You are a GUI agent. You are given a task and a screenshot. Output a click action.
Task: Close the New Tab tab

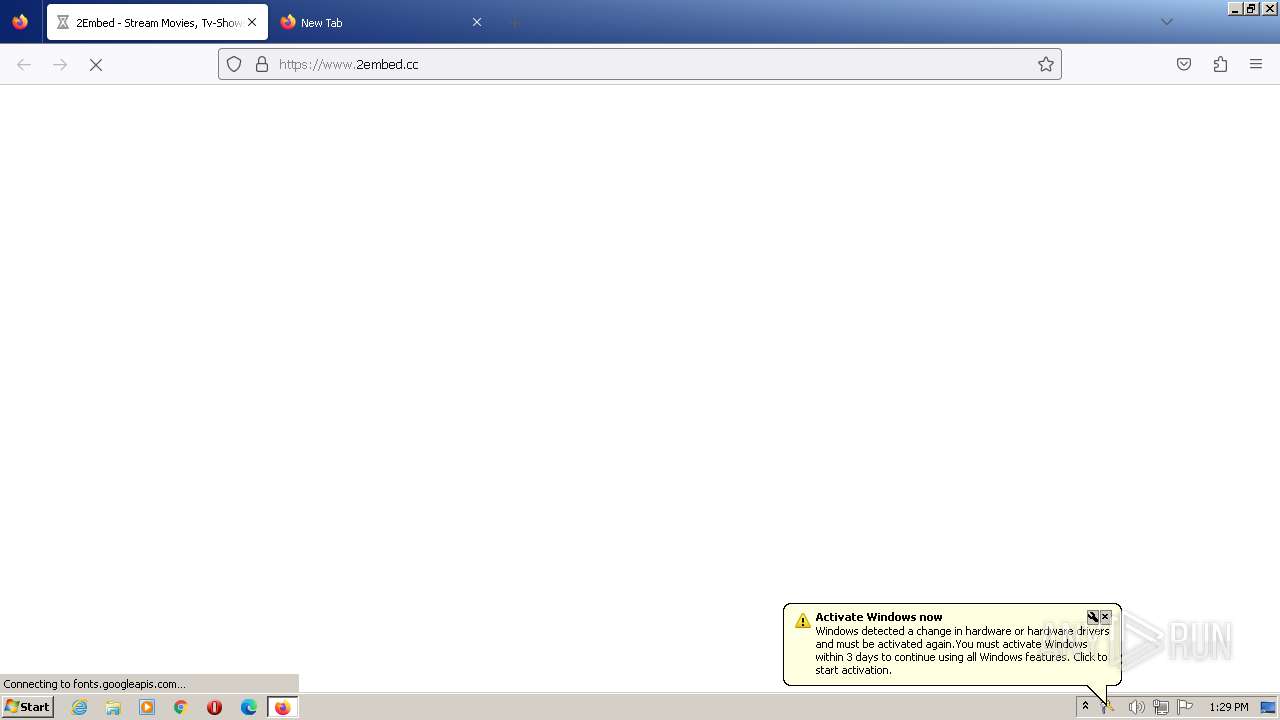coord(477,22)
